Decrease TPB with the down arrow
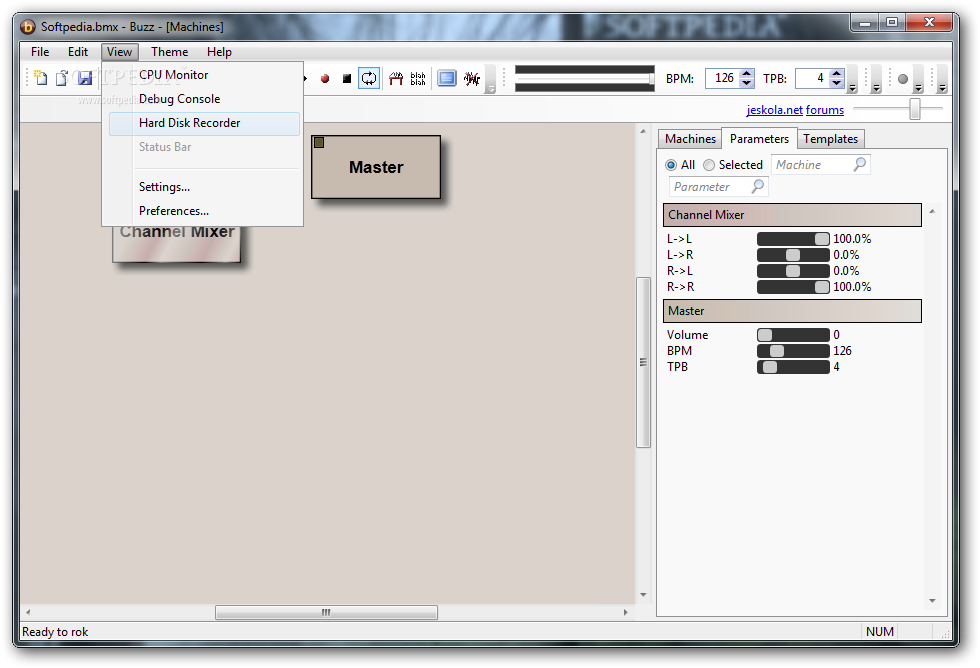The image size is (980, 668). click(837, 83)
